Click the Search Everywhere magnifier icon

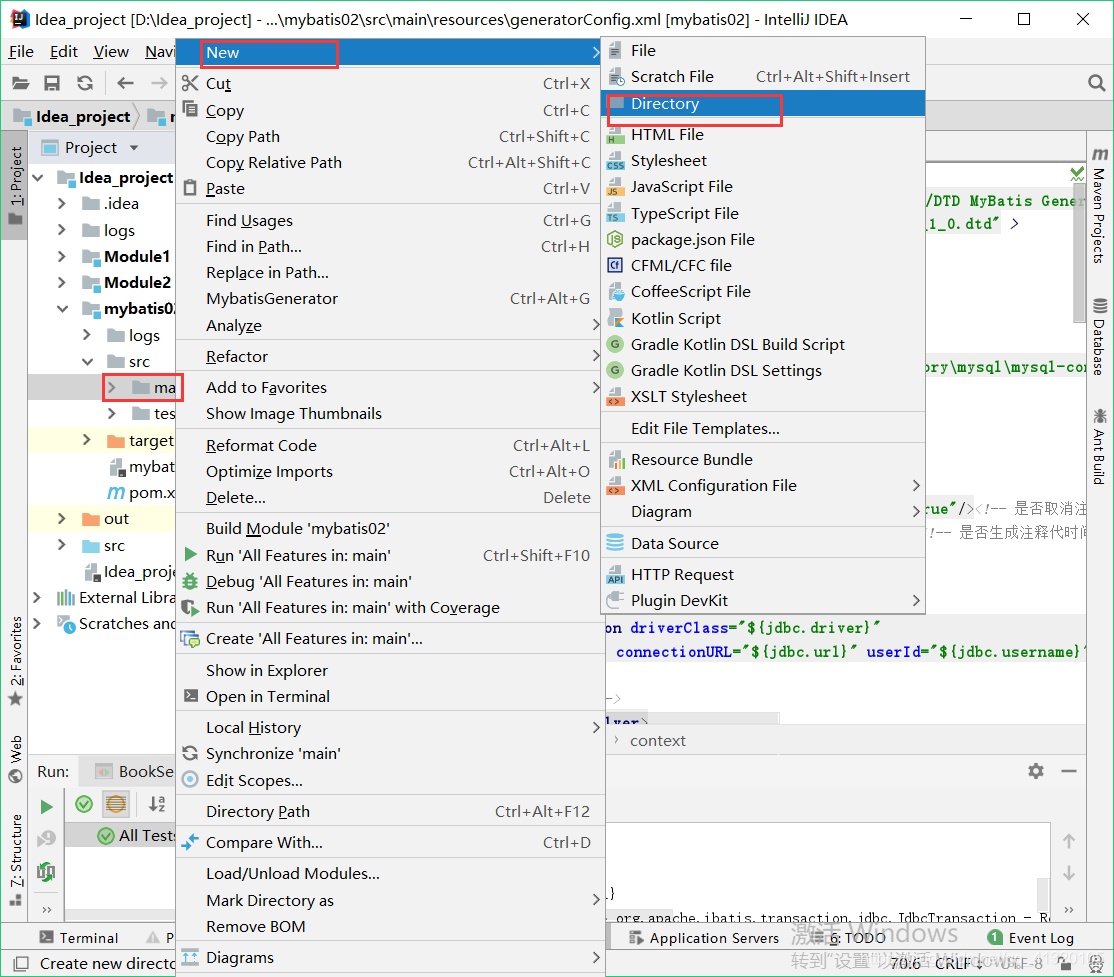[1096, 83]
